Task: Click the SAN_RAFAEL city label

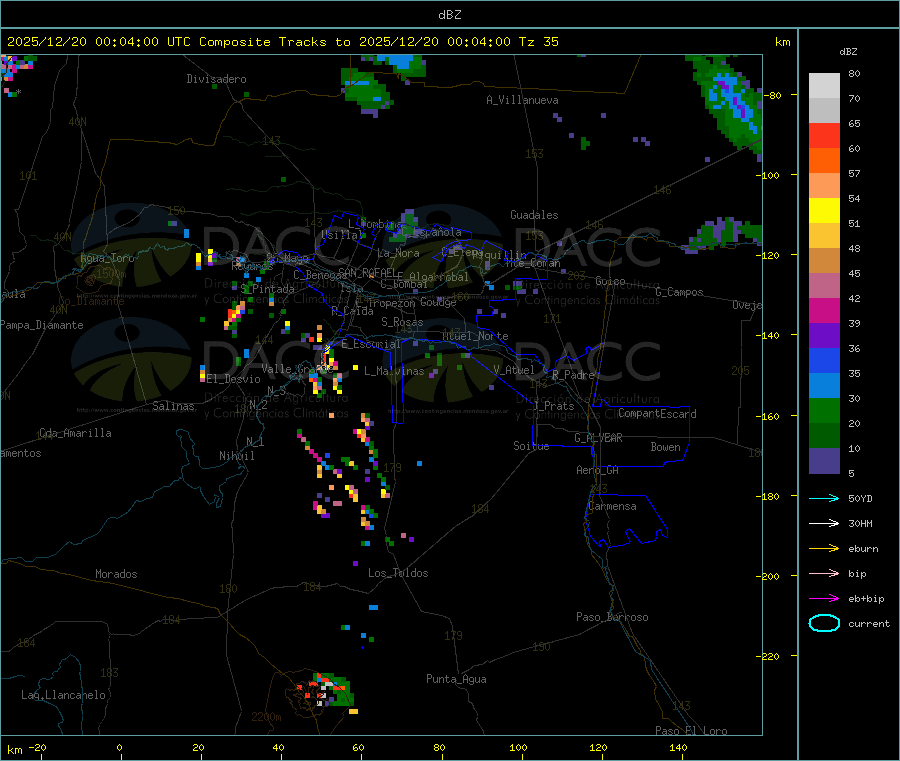Action: (366, 272)
